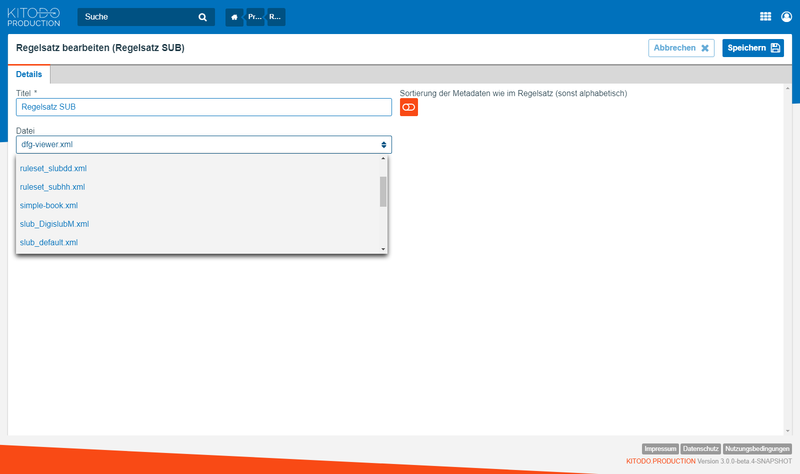Screen dimensions: 800x474
Task: Select ruleset_slubdd.xml from the list
Action: [x=53, y=169]
